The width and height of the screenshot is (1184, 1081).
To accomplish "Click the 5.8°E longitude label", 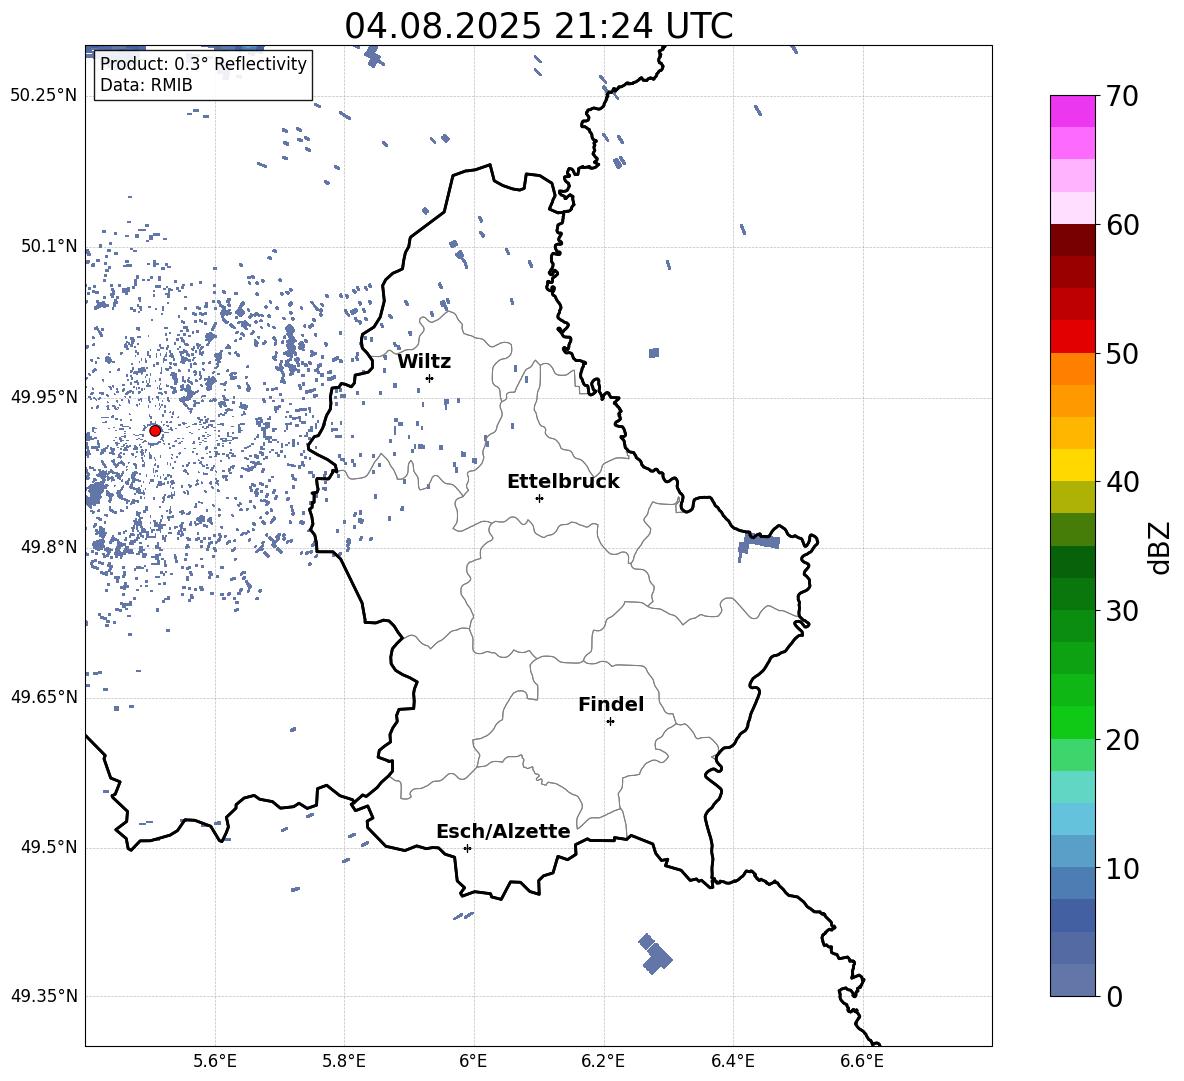I will [344, 1061].
